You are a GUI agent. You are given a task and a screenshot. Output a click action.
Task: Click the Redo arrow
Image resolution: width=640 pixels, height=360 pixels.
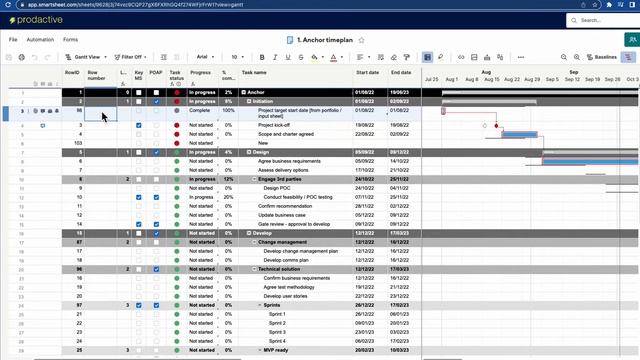47,58
